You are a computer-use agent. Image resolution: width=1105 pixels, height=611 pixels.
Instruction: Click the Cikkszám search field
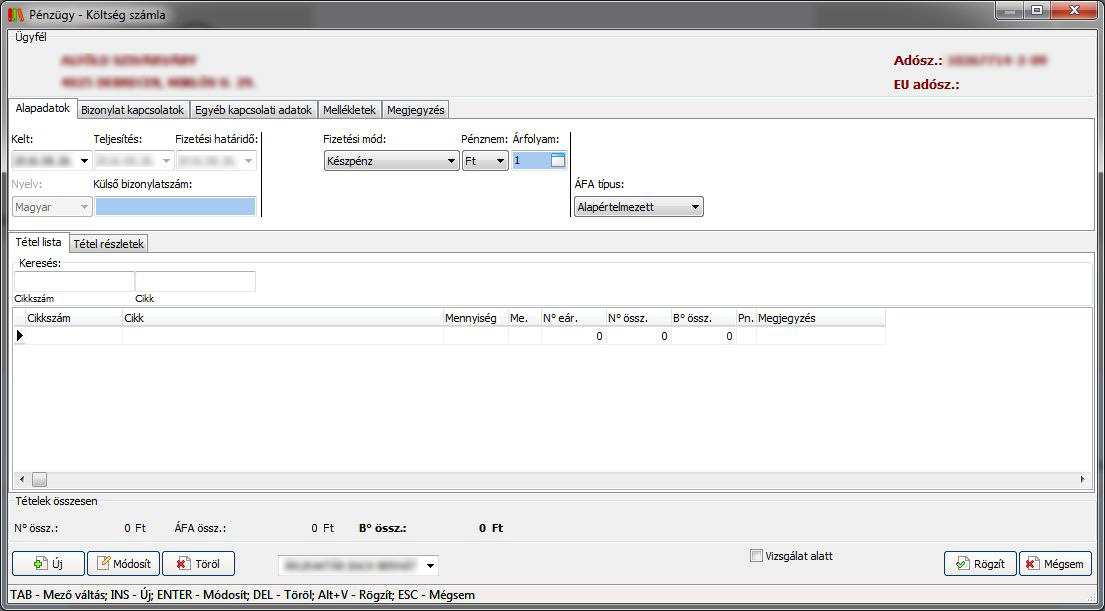click(73, 282)
